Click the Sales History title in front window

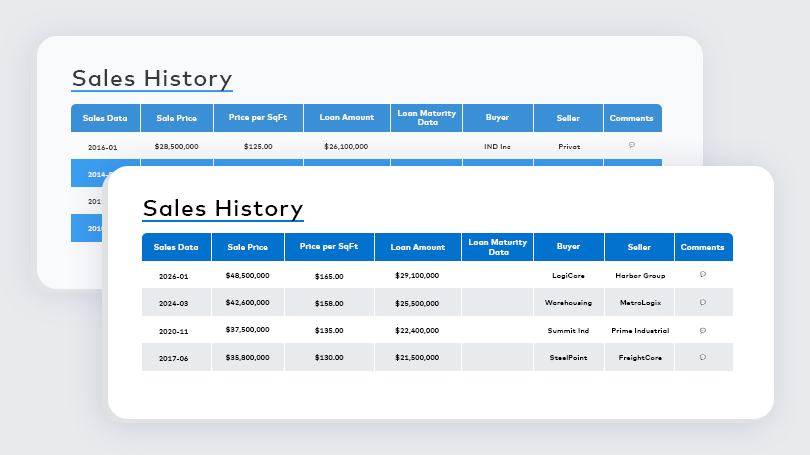[x=223, y=208]
